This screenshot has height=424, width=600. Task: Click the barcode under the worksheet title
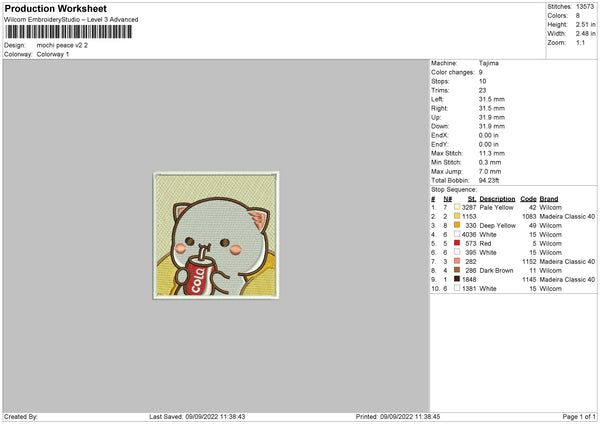point(69,32)
